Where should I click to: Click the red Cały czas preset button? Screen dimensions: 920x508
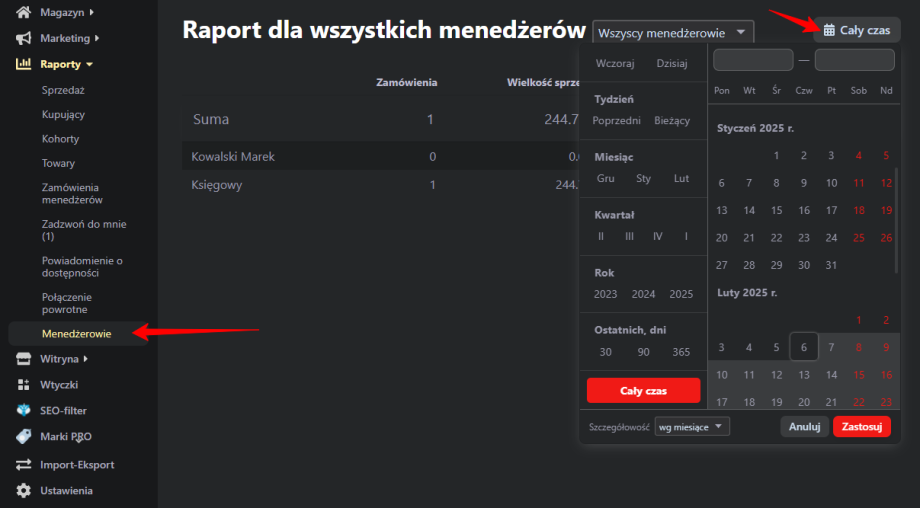pyautogui.click(x=642, y=390)
